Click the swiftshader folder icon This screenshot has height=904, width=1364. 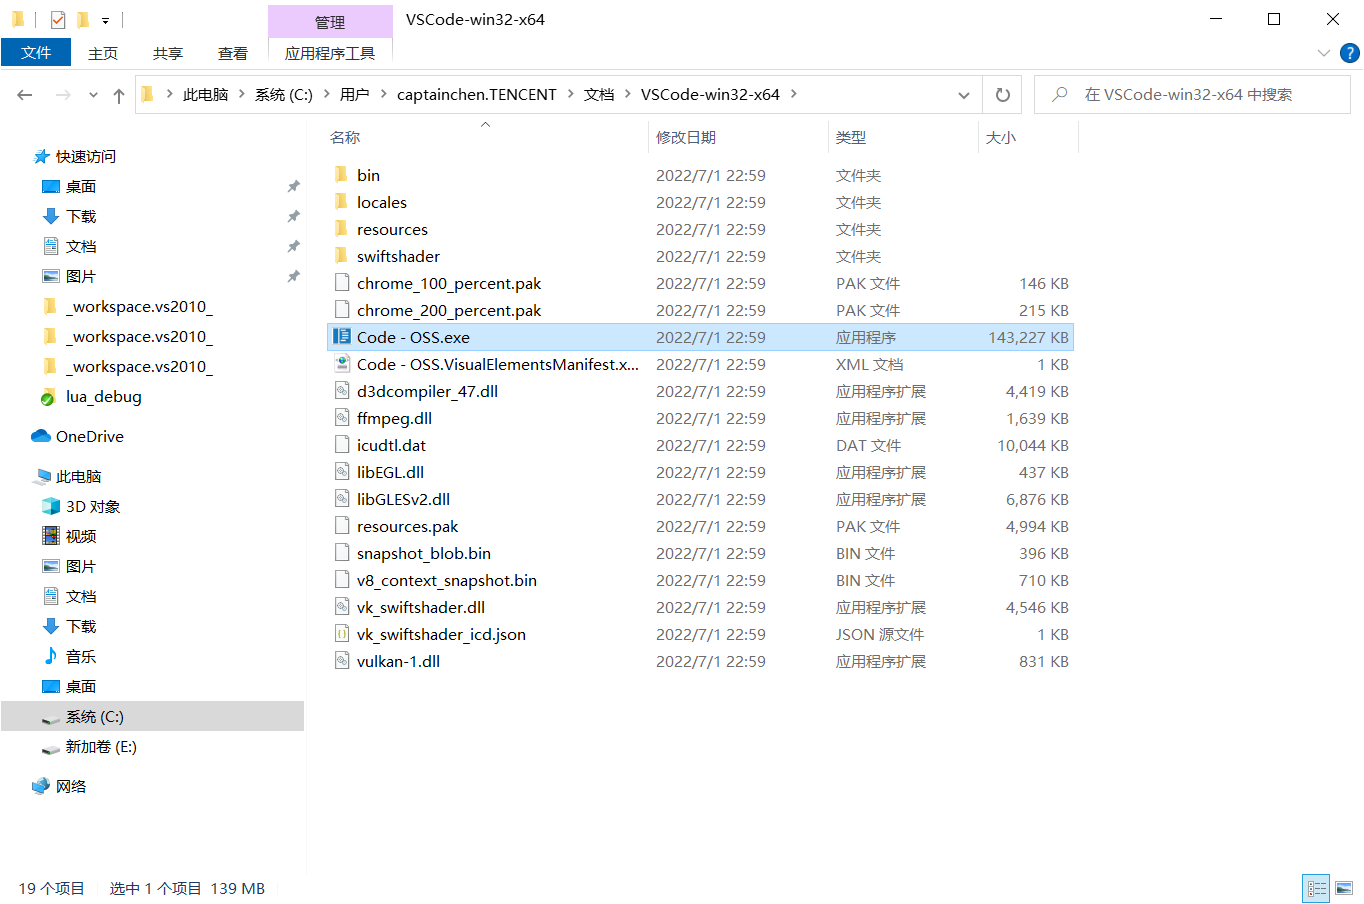(341, 256)
